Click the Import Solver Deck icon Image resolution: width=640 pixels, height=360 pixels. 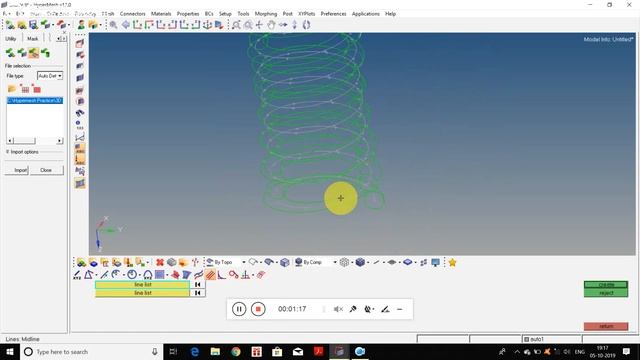point(22,53)
